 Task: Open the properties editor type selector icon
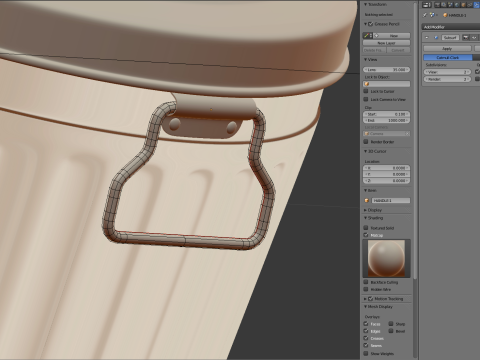(x=427, y=5)
